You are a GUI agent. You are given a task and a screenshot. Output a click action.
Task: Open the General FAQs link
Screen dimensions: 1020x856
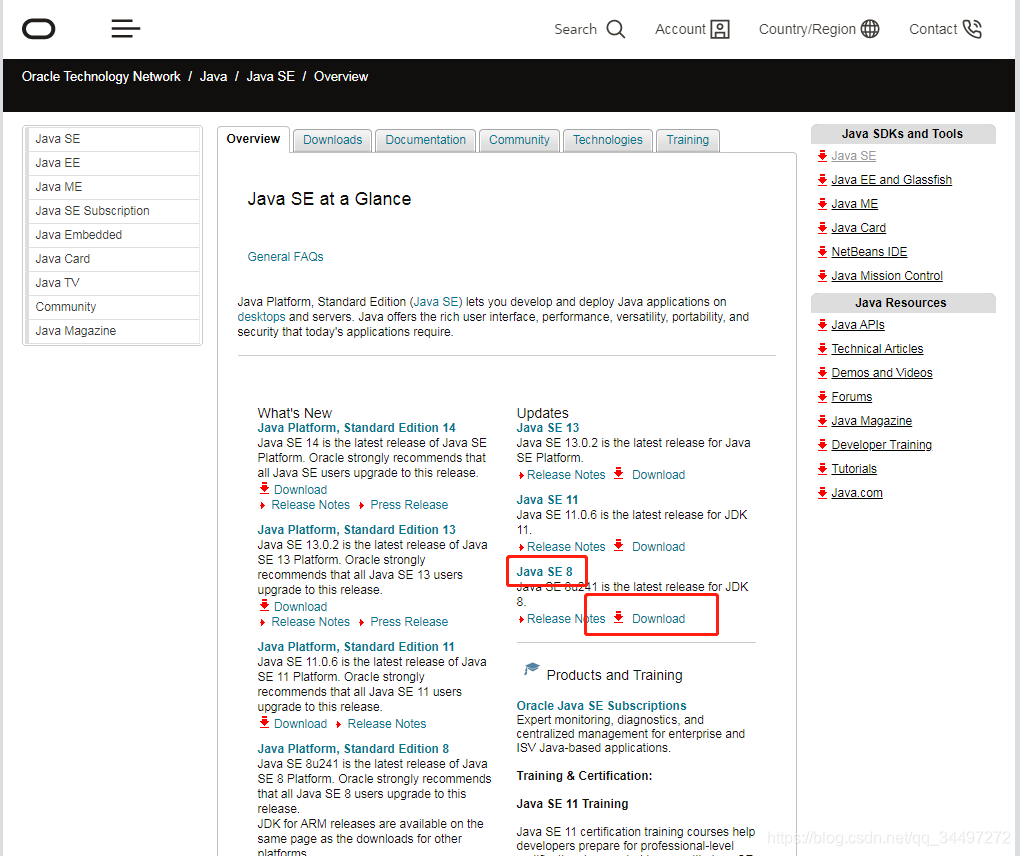pyautogui.click(x=285, y=256)
